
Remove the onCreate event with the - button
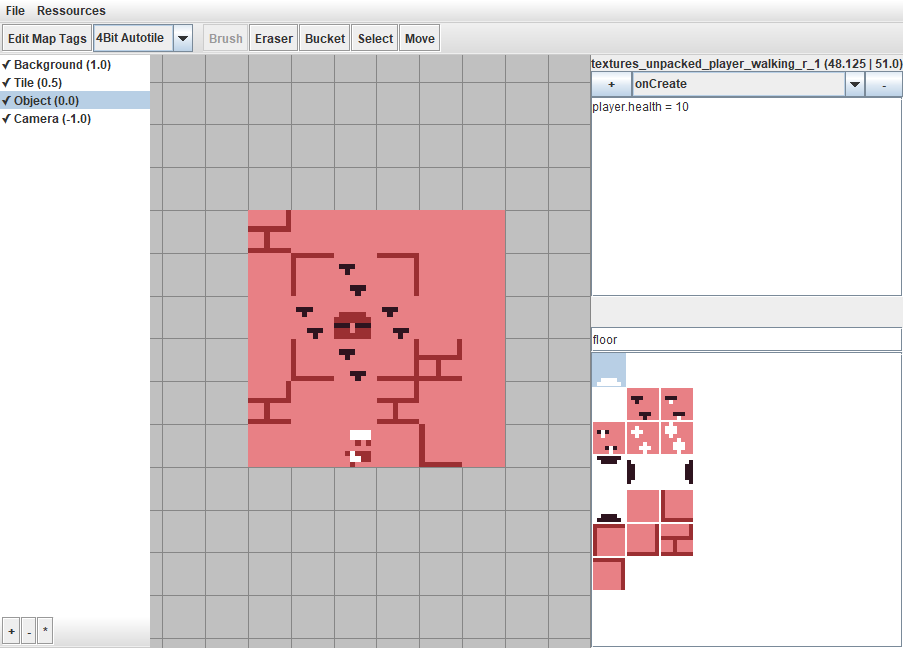tap(884, 84)
